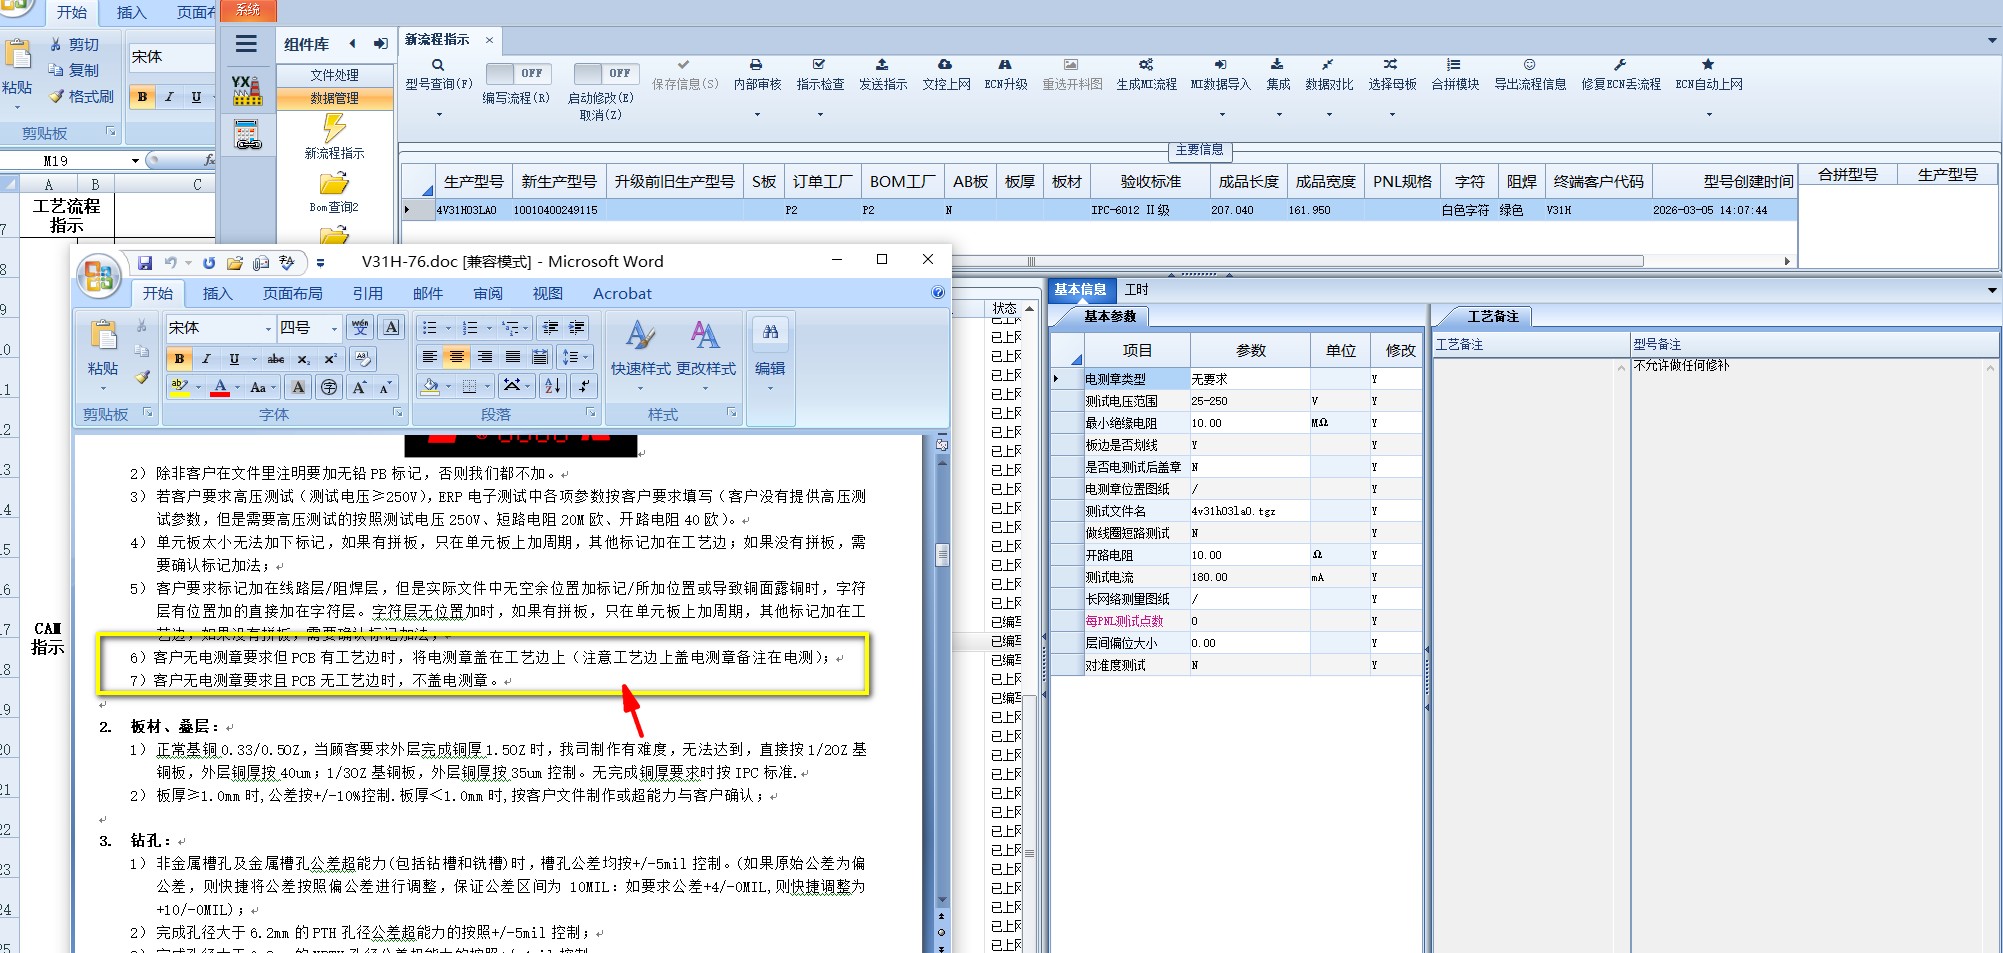Image resolution: width=2003 pixels, height=953 pixels.
Task: Save document via Word quick access toolbar
Action: click(145, 263)
